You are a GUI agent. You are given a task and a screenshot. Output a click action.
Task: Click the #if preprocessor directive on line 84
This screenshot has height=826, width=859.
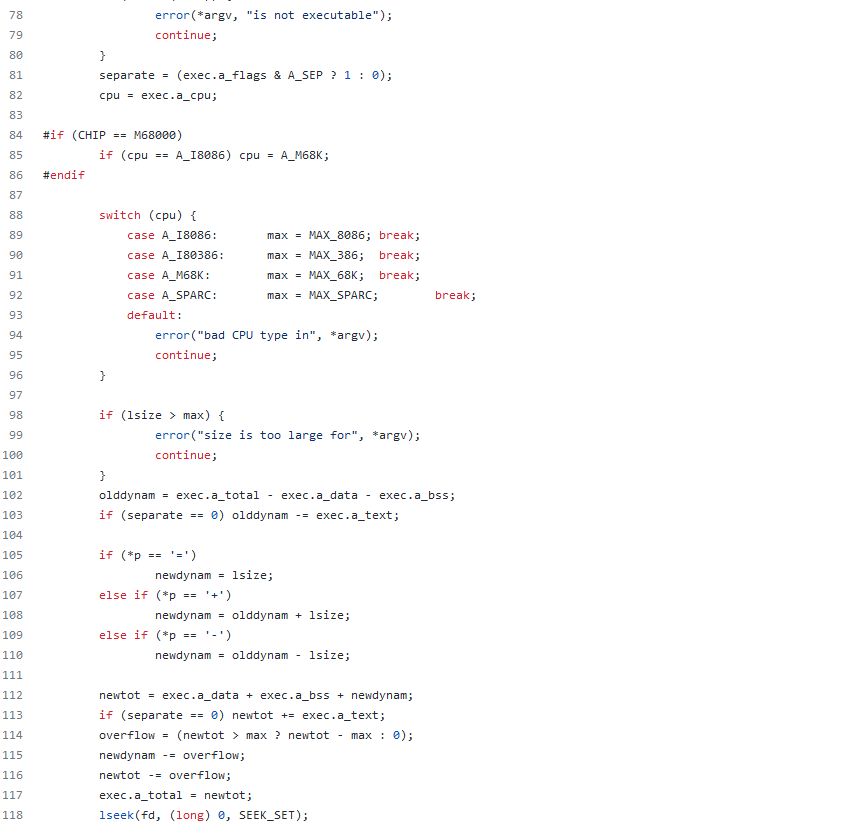(x=53, y=135)
